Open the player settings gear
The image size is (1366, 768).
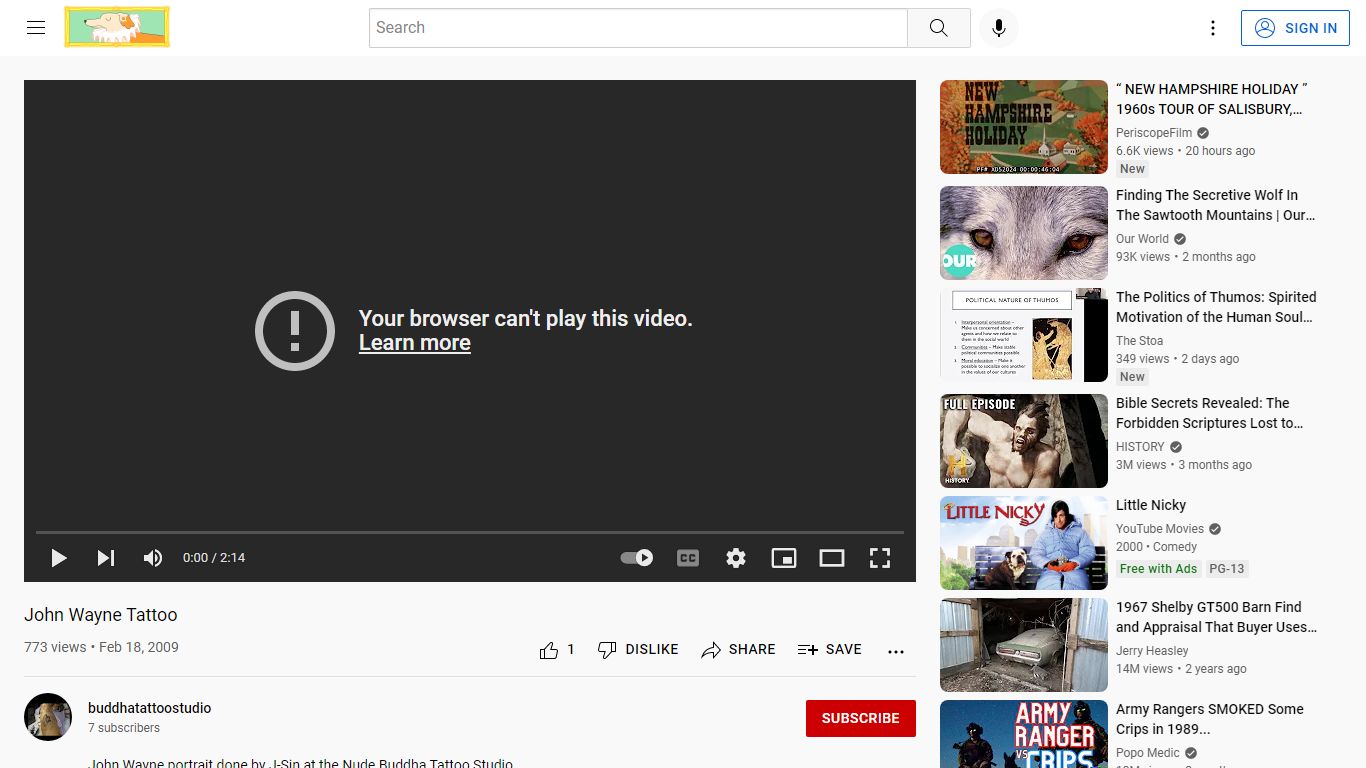tap(736, 558)
